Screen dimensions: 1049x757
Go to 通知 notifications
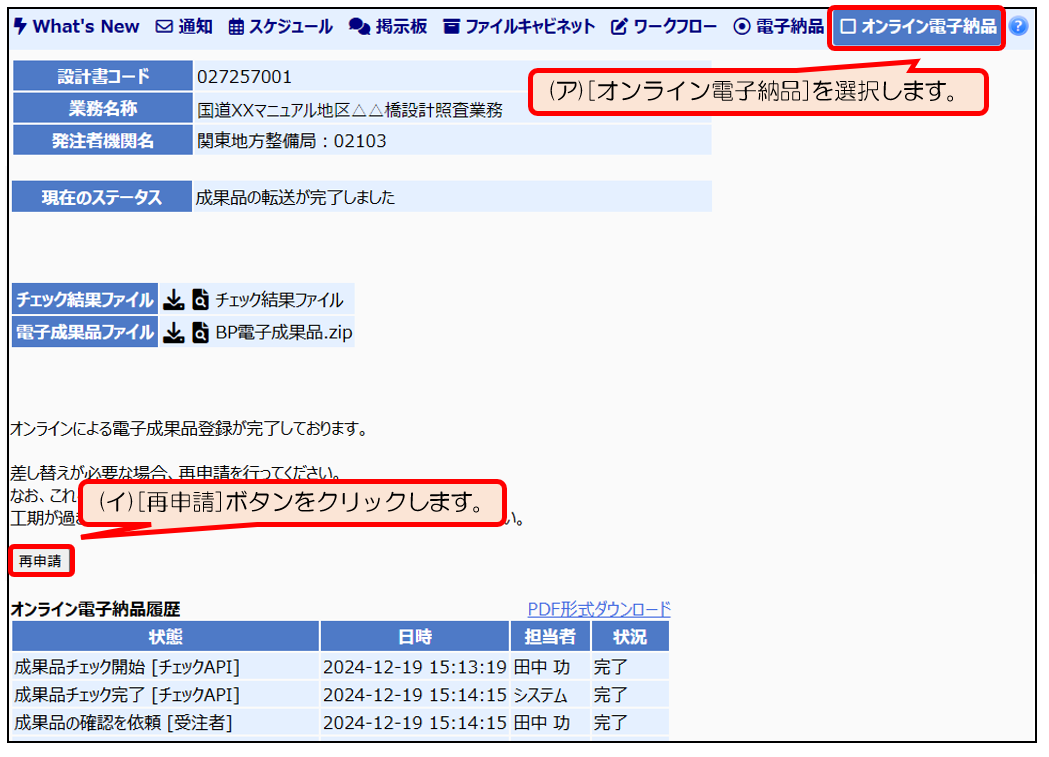(x=185, y=27)
